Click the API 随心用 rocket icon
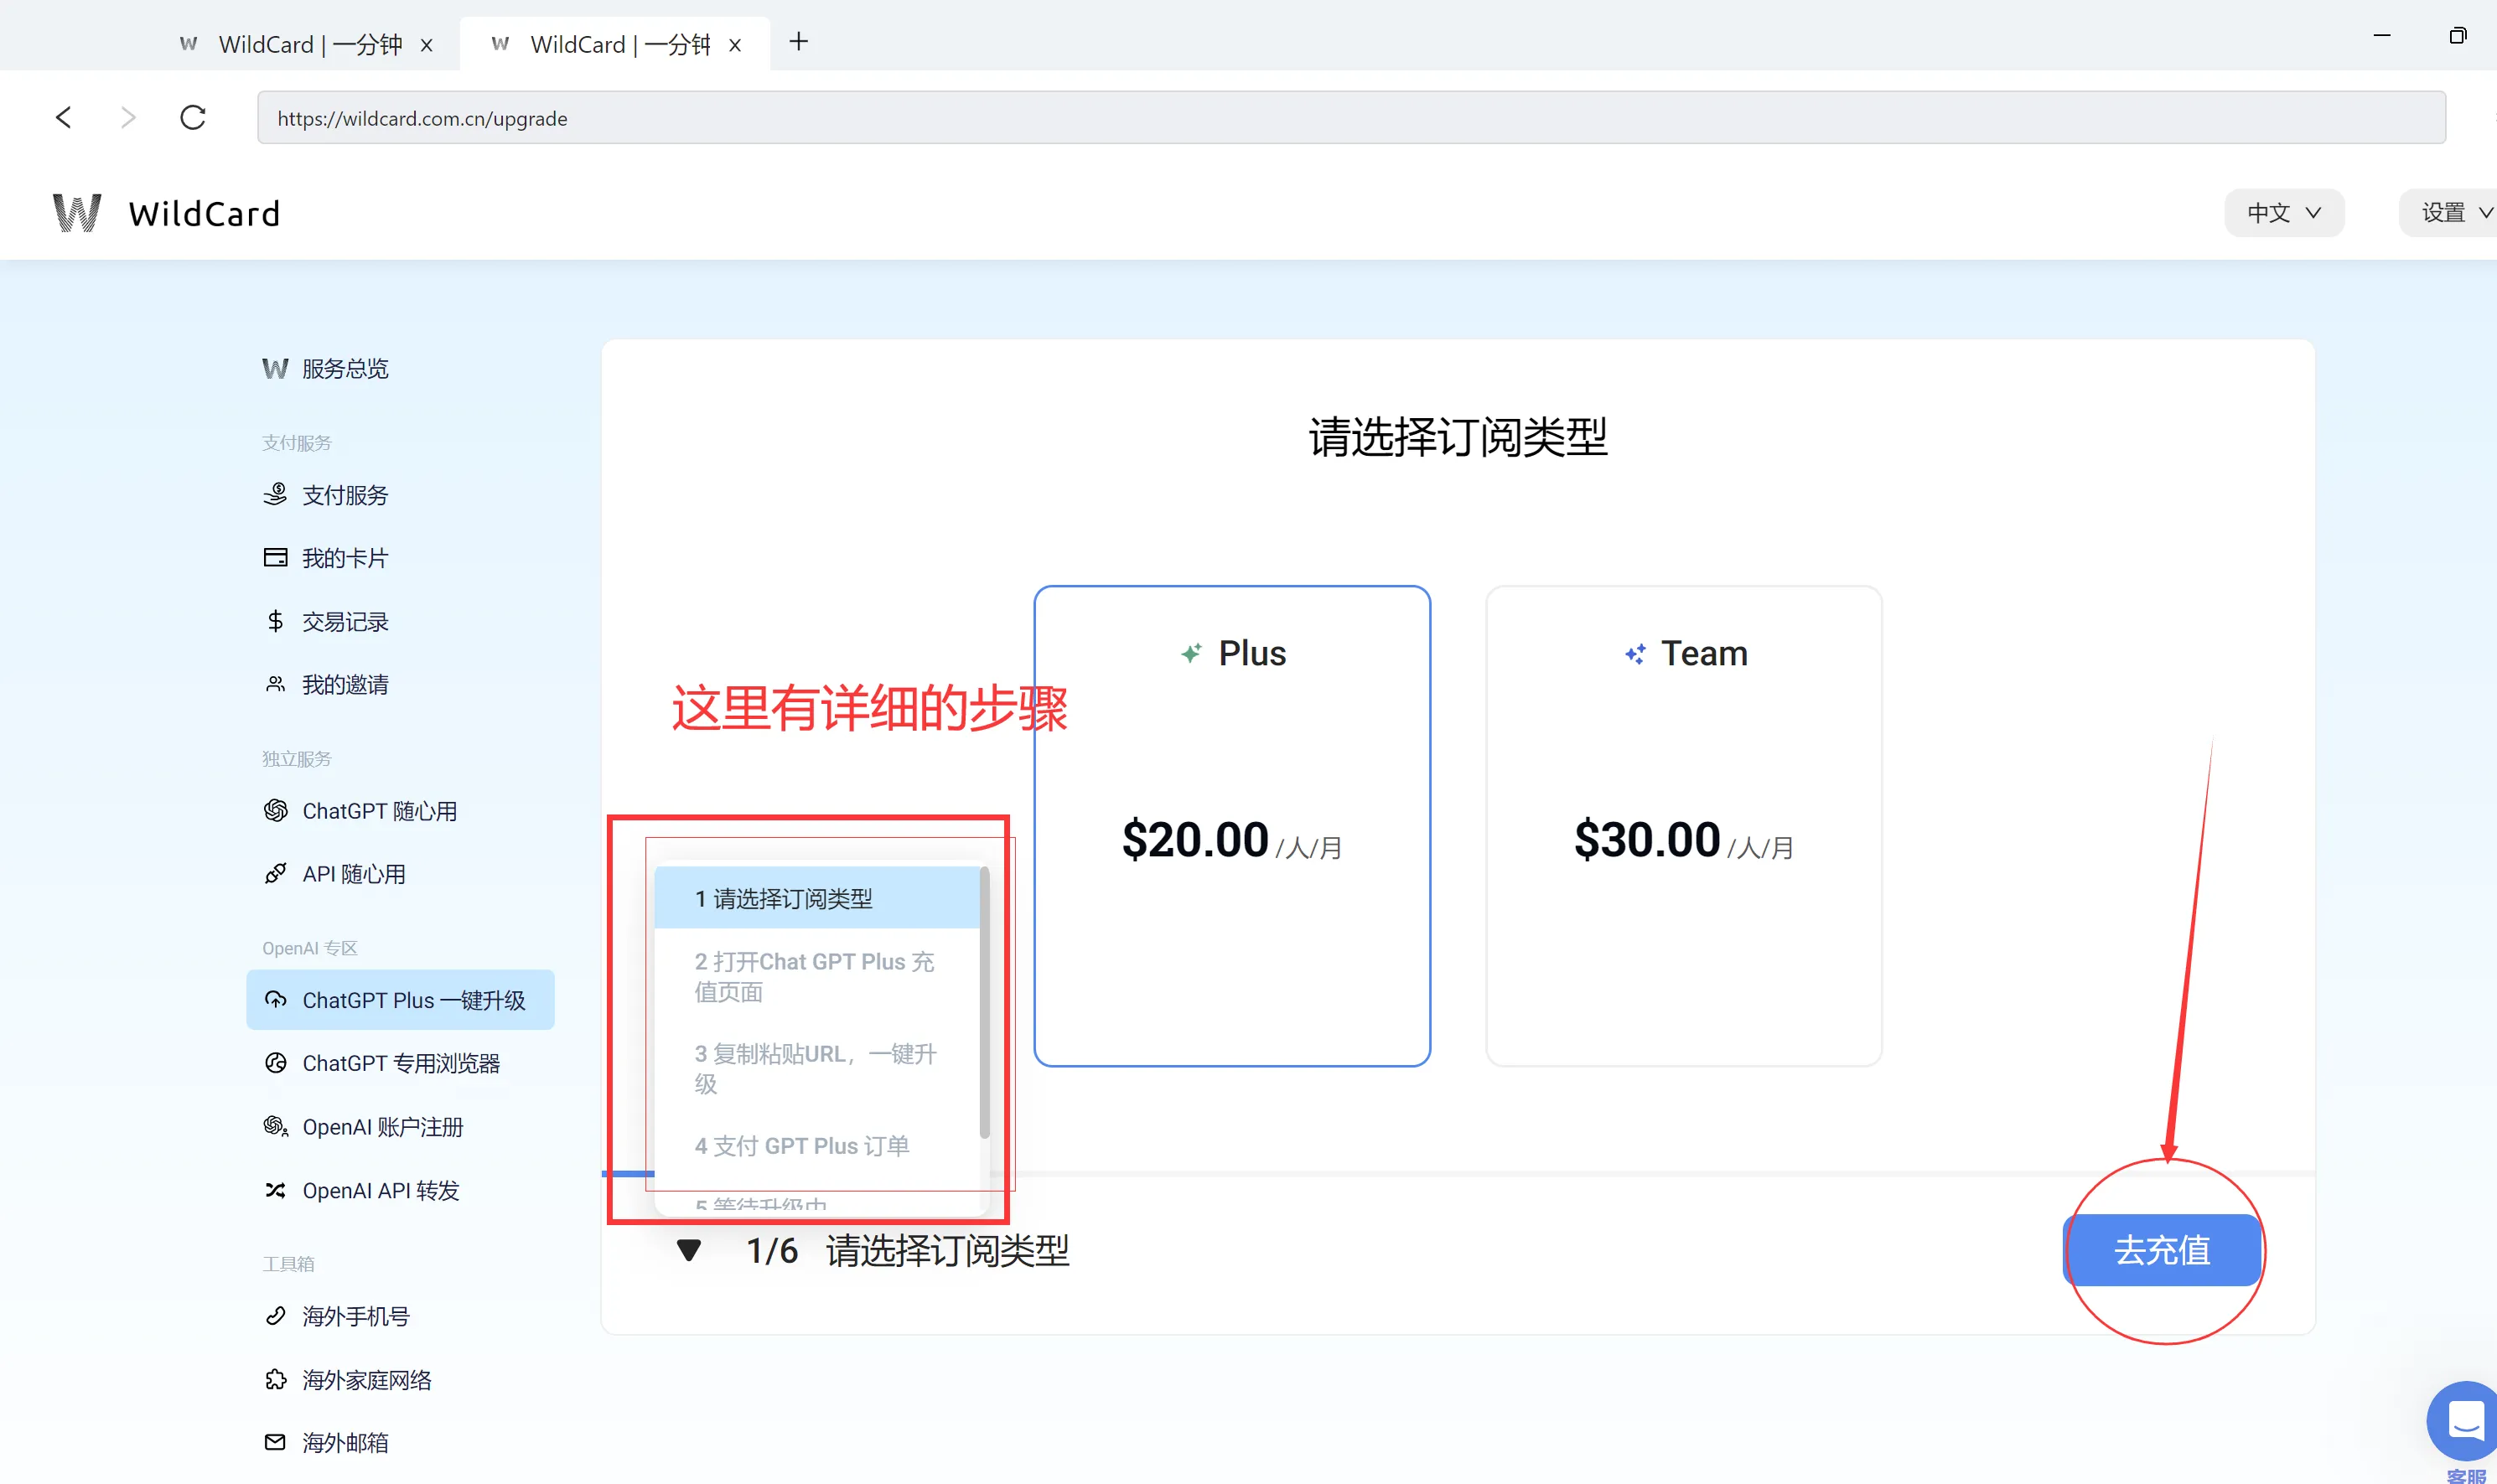Screen dimensions: 2497x1484 tap(275, 874)
